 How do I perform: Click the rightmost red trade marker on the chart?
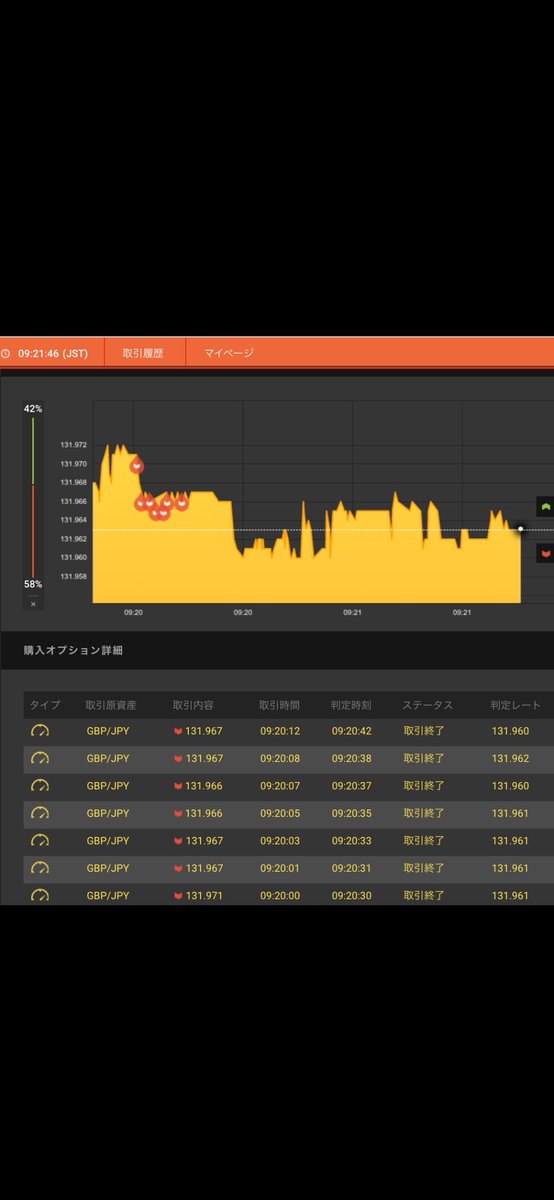182,503
